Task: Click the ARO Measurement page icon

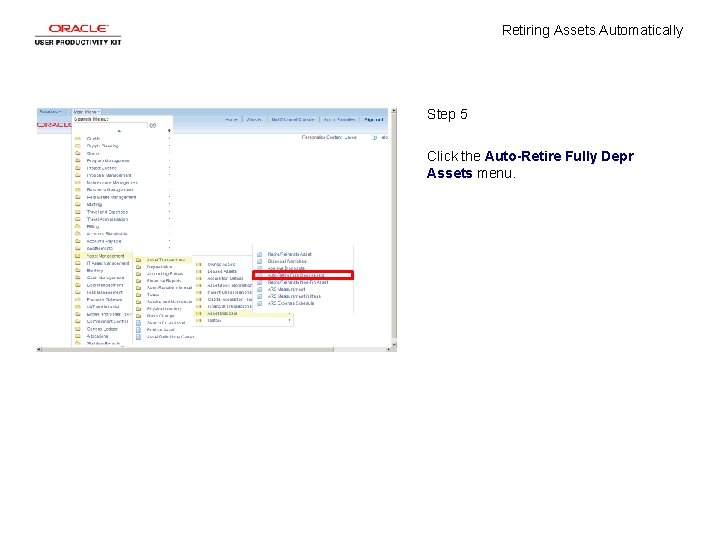Action: pos(259,289)
